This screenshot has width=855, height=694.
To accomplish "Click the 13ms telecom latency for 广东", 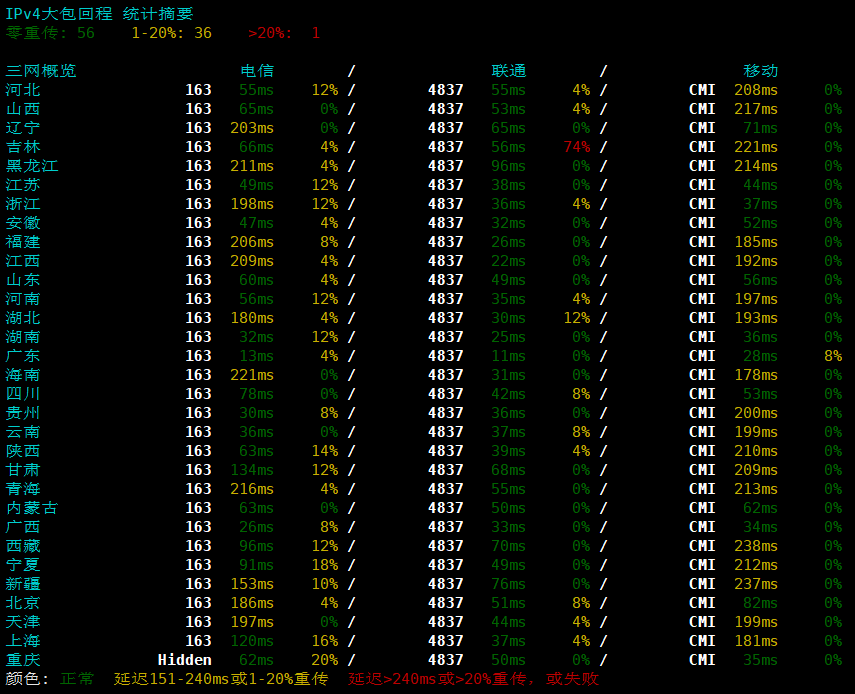I will point(256,356).
